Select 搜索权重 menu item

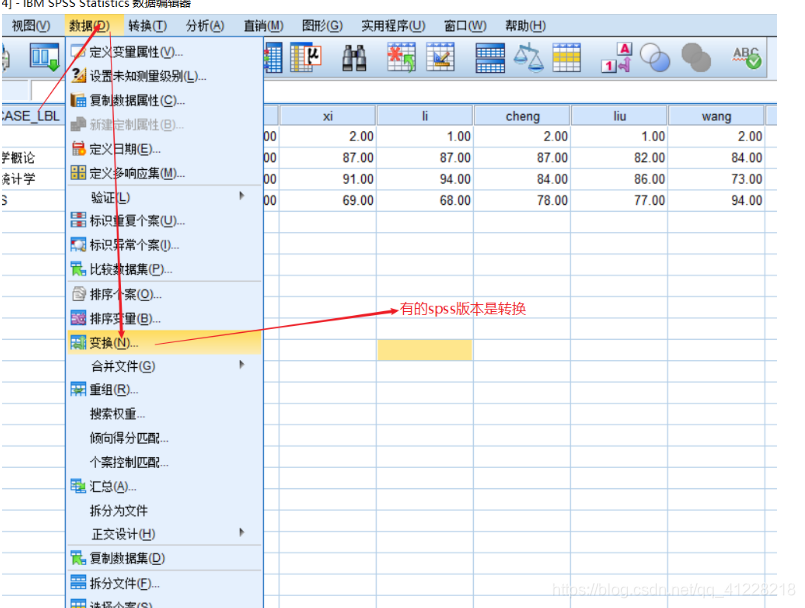coord(164,414)
